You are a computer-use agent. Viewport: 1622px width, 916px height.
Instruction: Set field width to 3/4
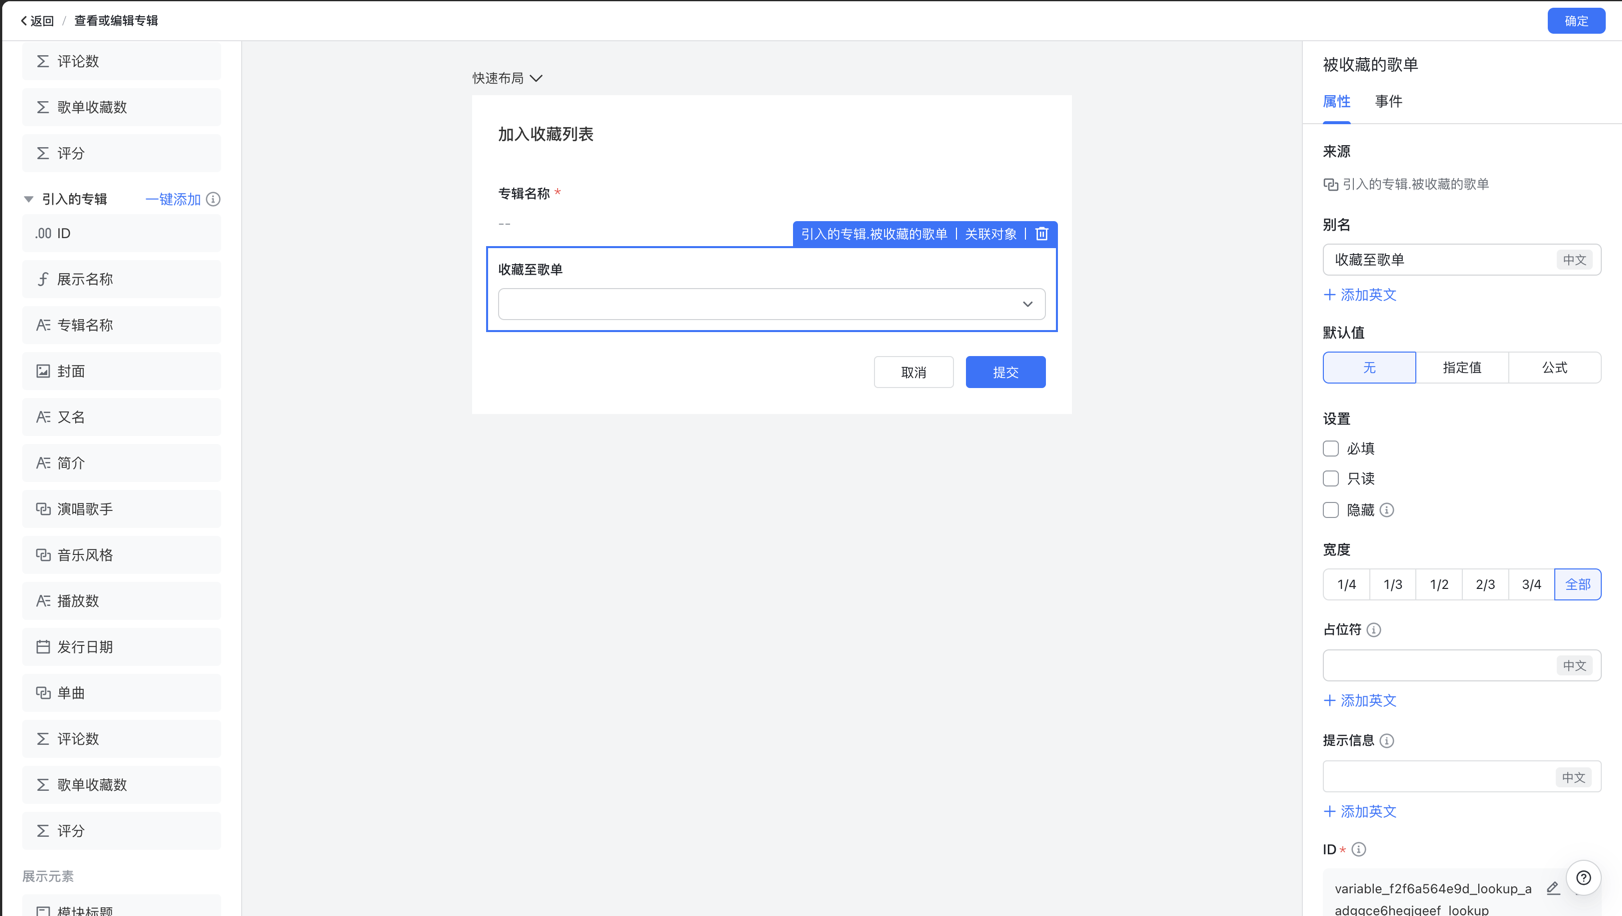coord(1532,585)
